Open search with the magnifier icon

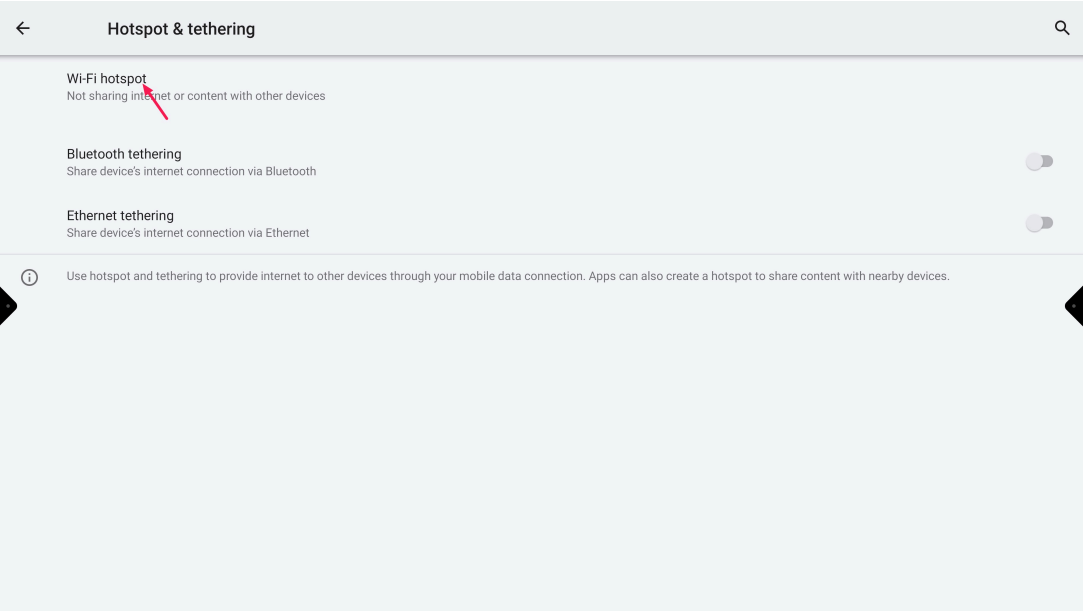[1062, 29]
